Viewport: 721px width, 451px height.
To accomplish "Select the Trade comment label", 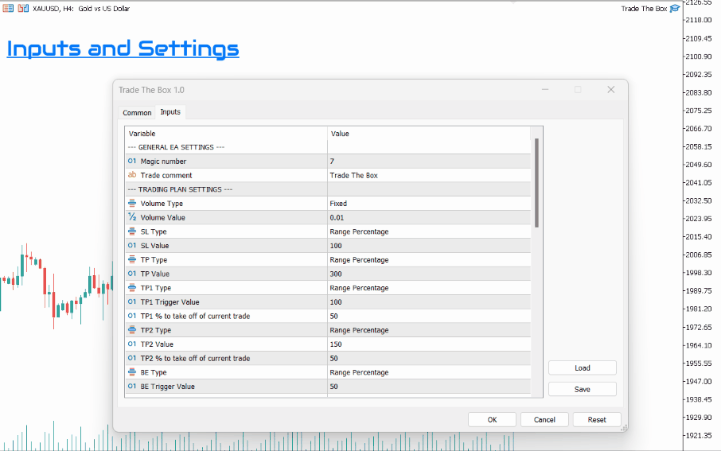I will (x=166, y=175).
